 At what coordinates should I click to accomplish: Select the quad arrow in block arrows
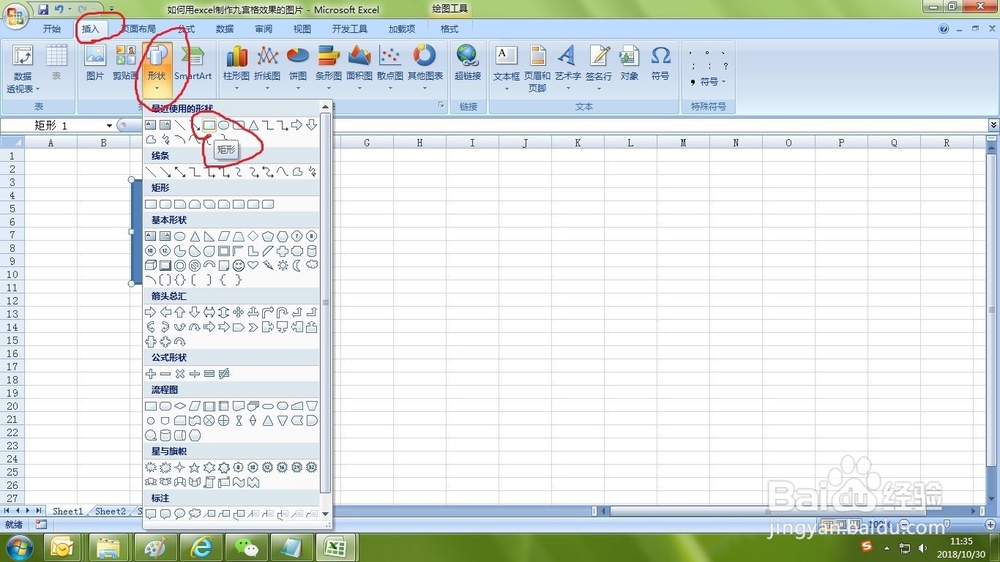[239, 312]
